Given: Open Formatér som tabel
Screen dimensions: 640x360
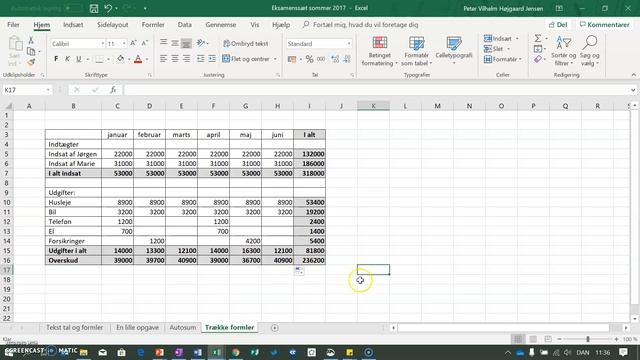Looking at the screenshot, I should [x=416, y=51].
